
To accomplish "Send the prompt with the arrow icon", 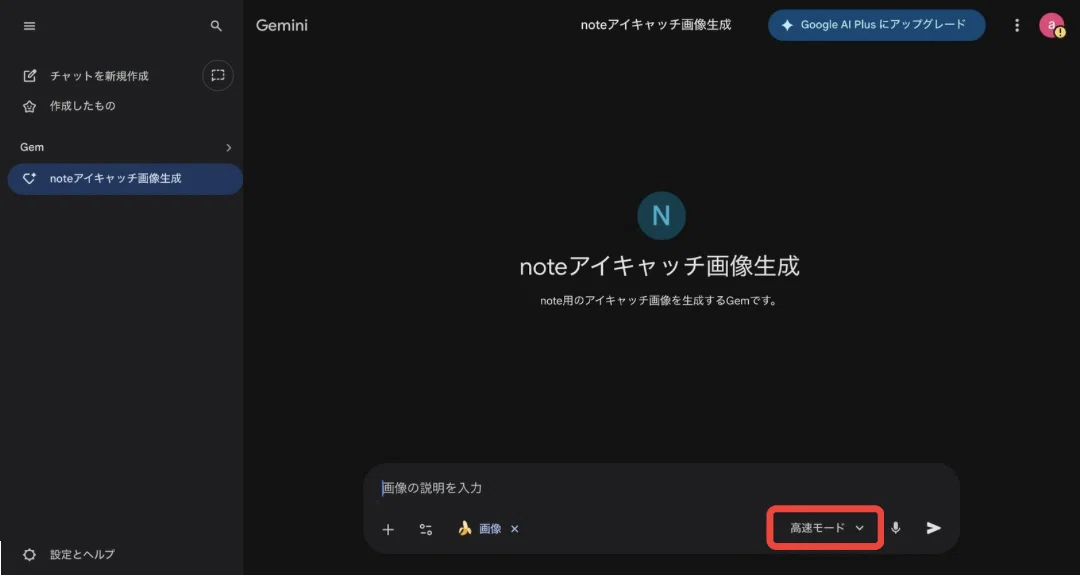I will pyautogui.click(x=933, y=528).
